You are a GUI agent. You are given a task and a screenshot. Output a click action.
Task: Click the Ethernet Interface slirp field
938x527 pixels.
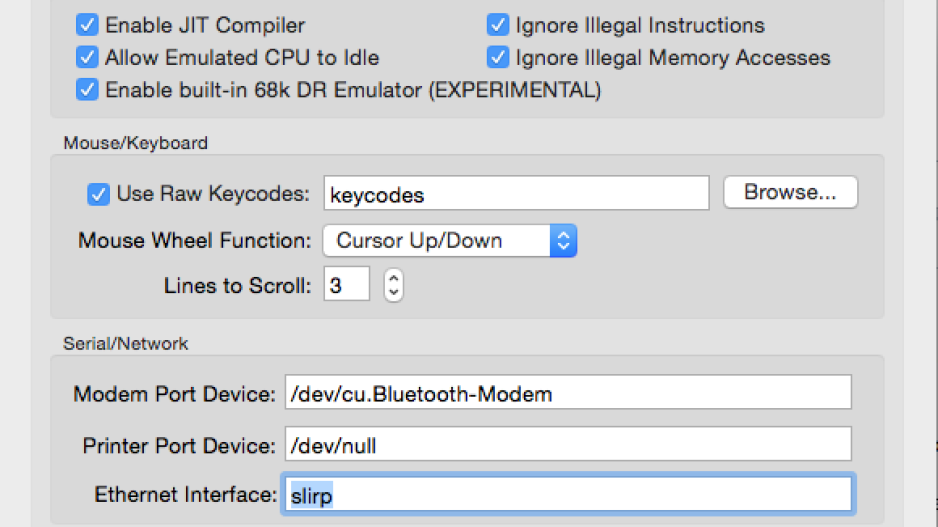(x=568, y=494)
